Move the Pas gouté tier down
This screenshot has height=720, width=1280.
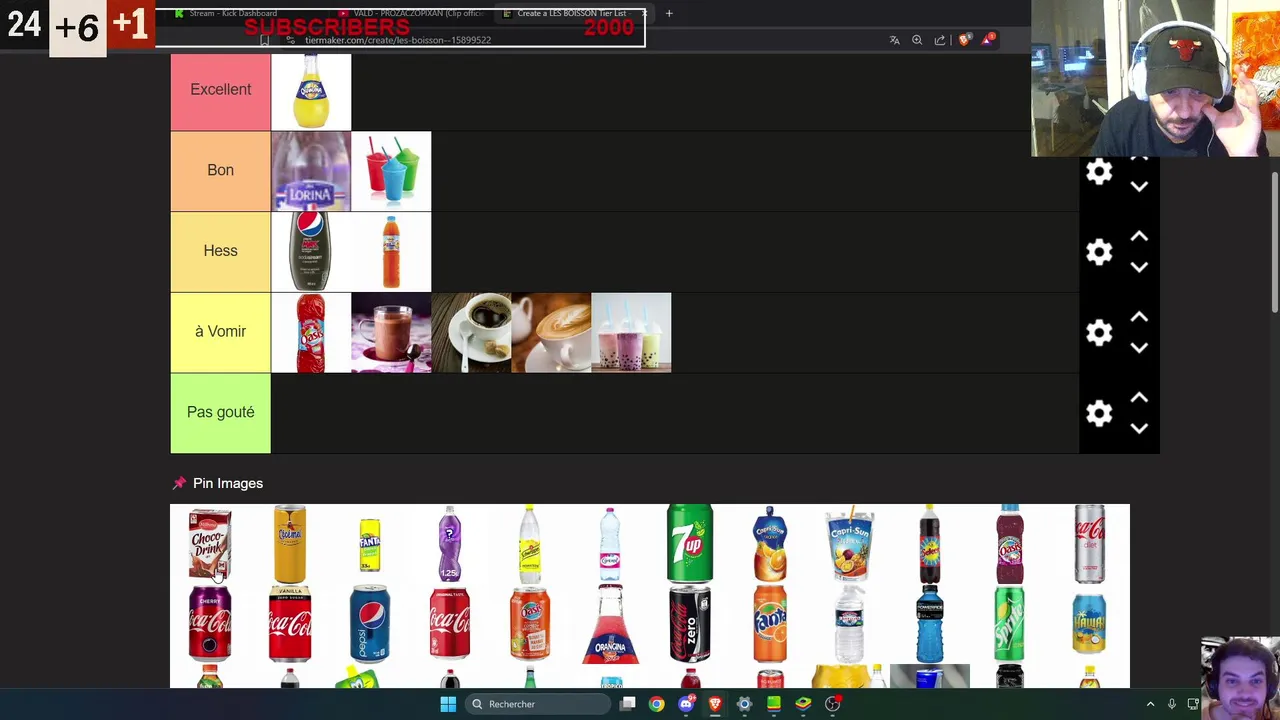click(x=1139, y=428)
